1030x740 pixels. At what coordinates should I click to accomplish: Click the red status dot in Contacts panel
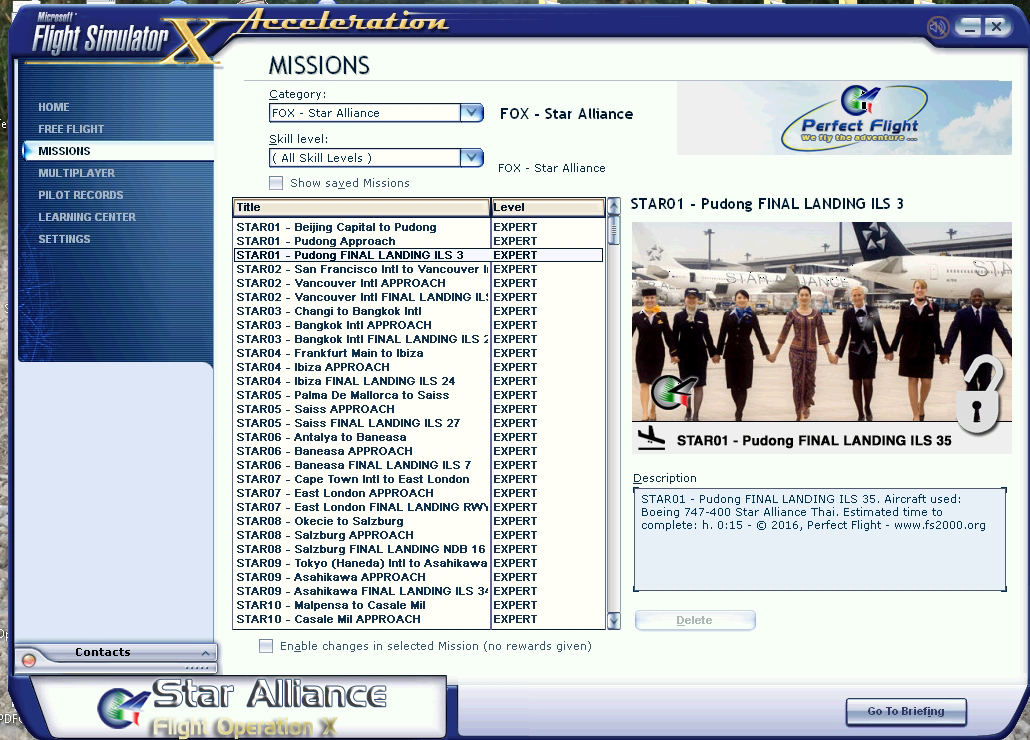click(29, 660)
